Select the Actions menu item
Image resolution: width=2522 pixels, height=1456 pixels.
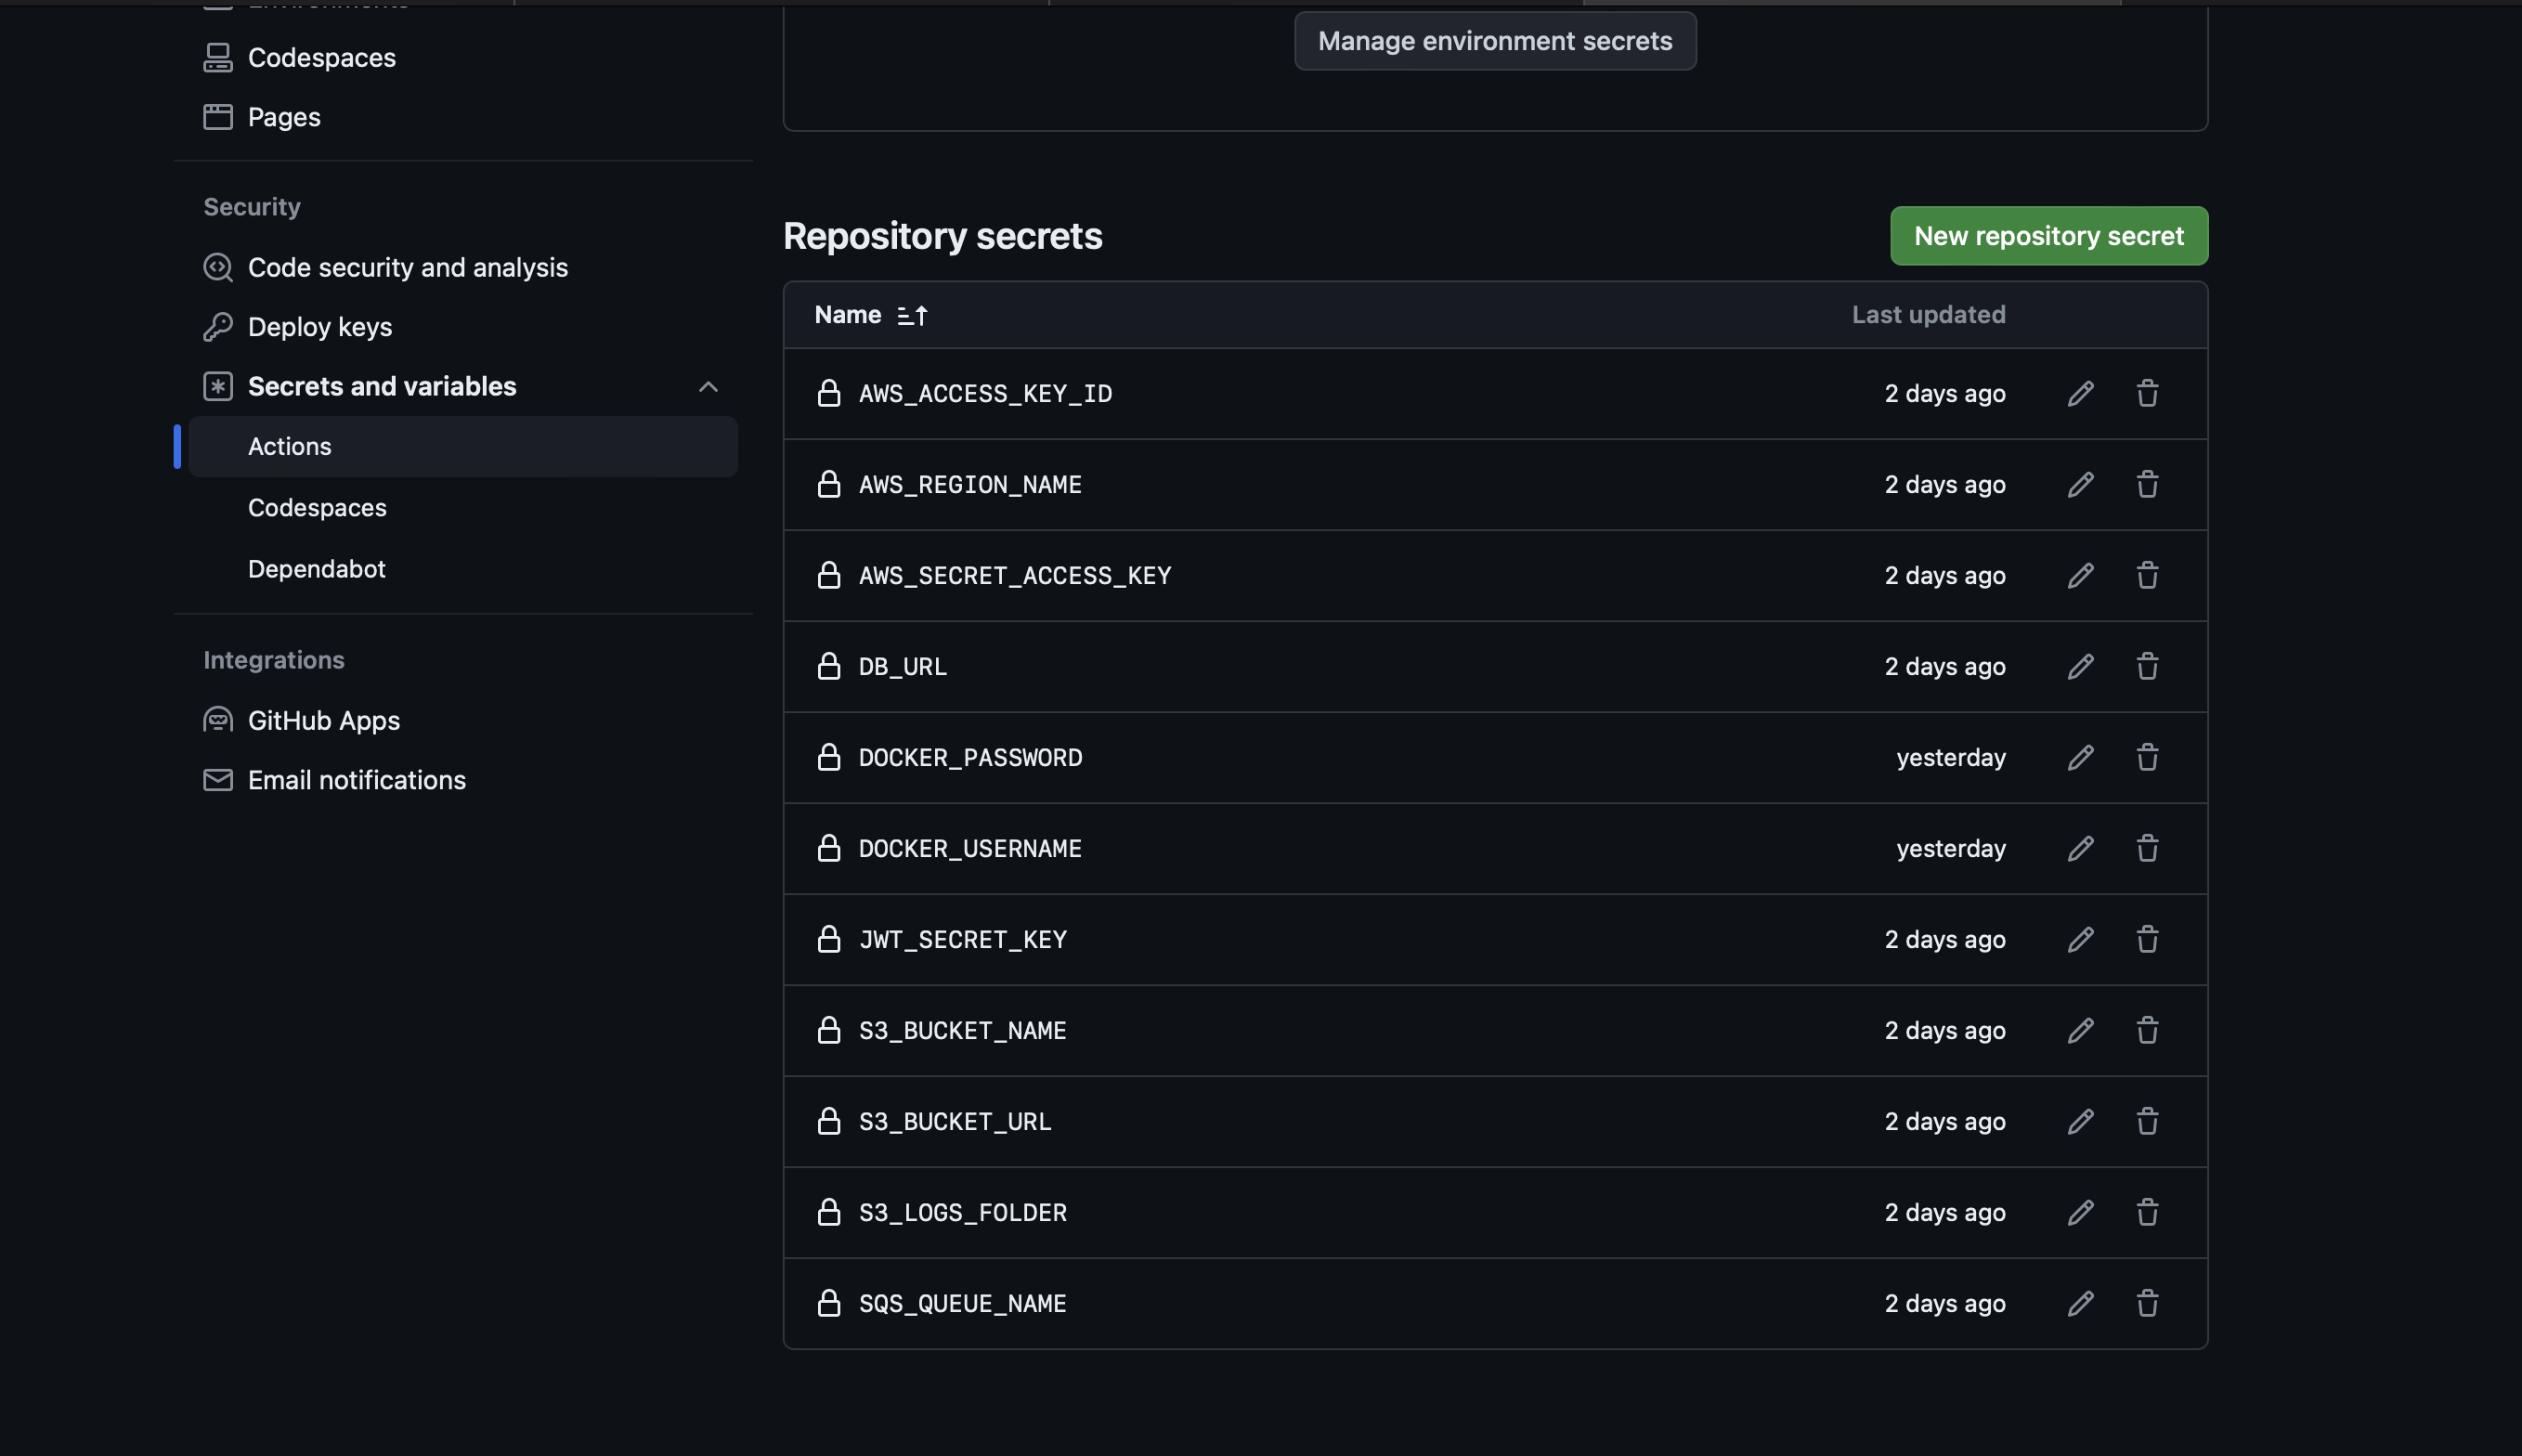[288, 446]
